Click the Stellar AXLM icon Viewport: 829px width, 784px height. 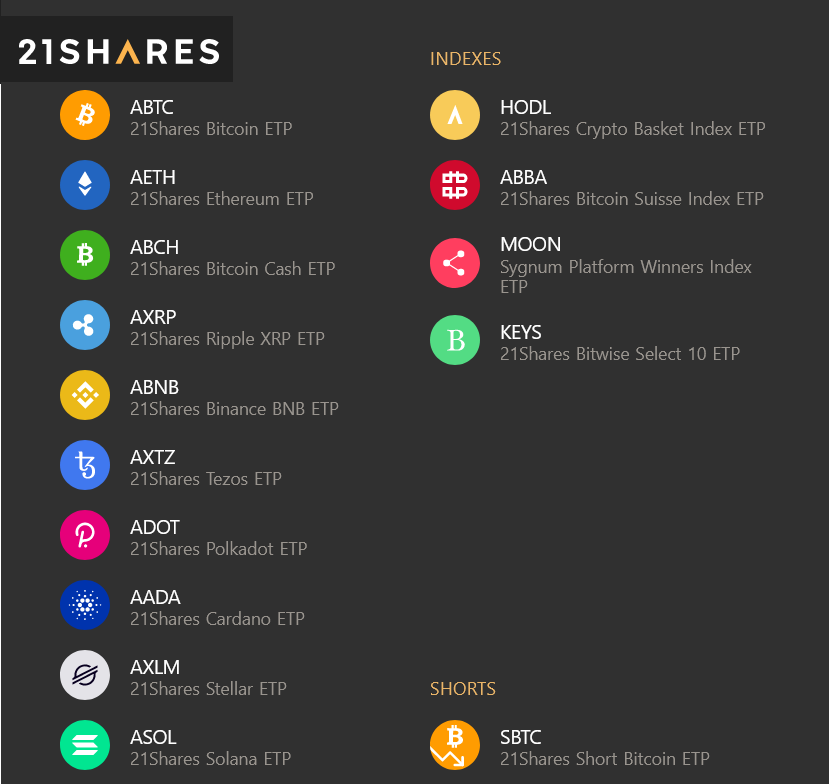click(x=85, y=675)
